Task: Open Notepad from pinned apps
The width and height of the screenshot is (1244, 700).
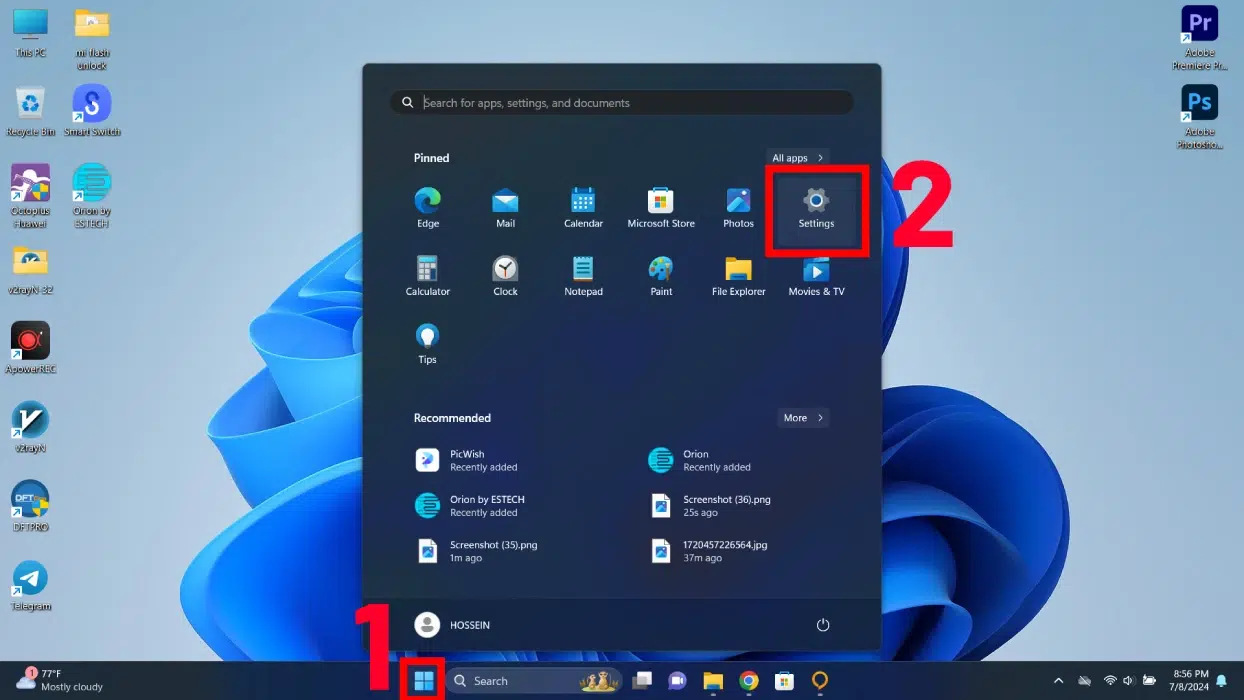Action: pyautogui.click(x=583, y=276)
